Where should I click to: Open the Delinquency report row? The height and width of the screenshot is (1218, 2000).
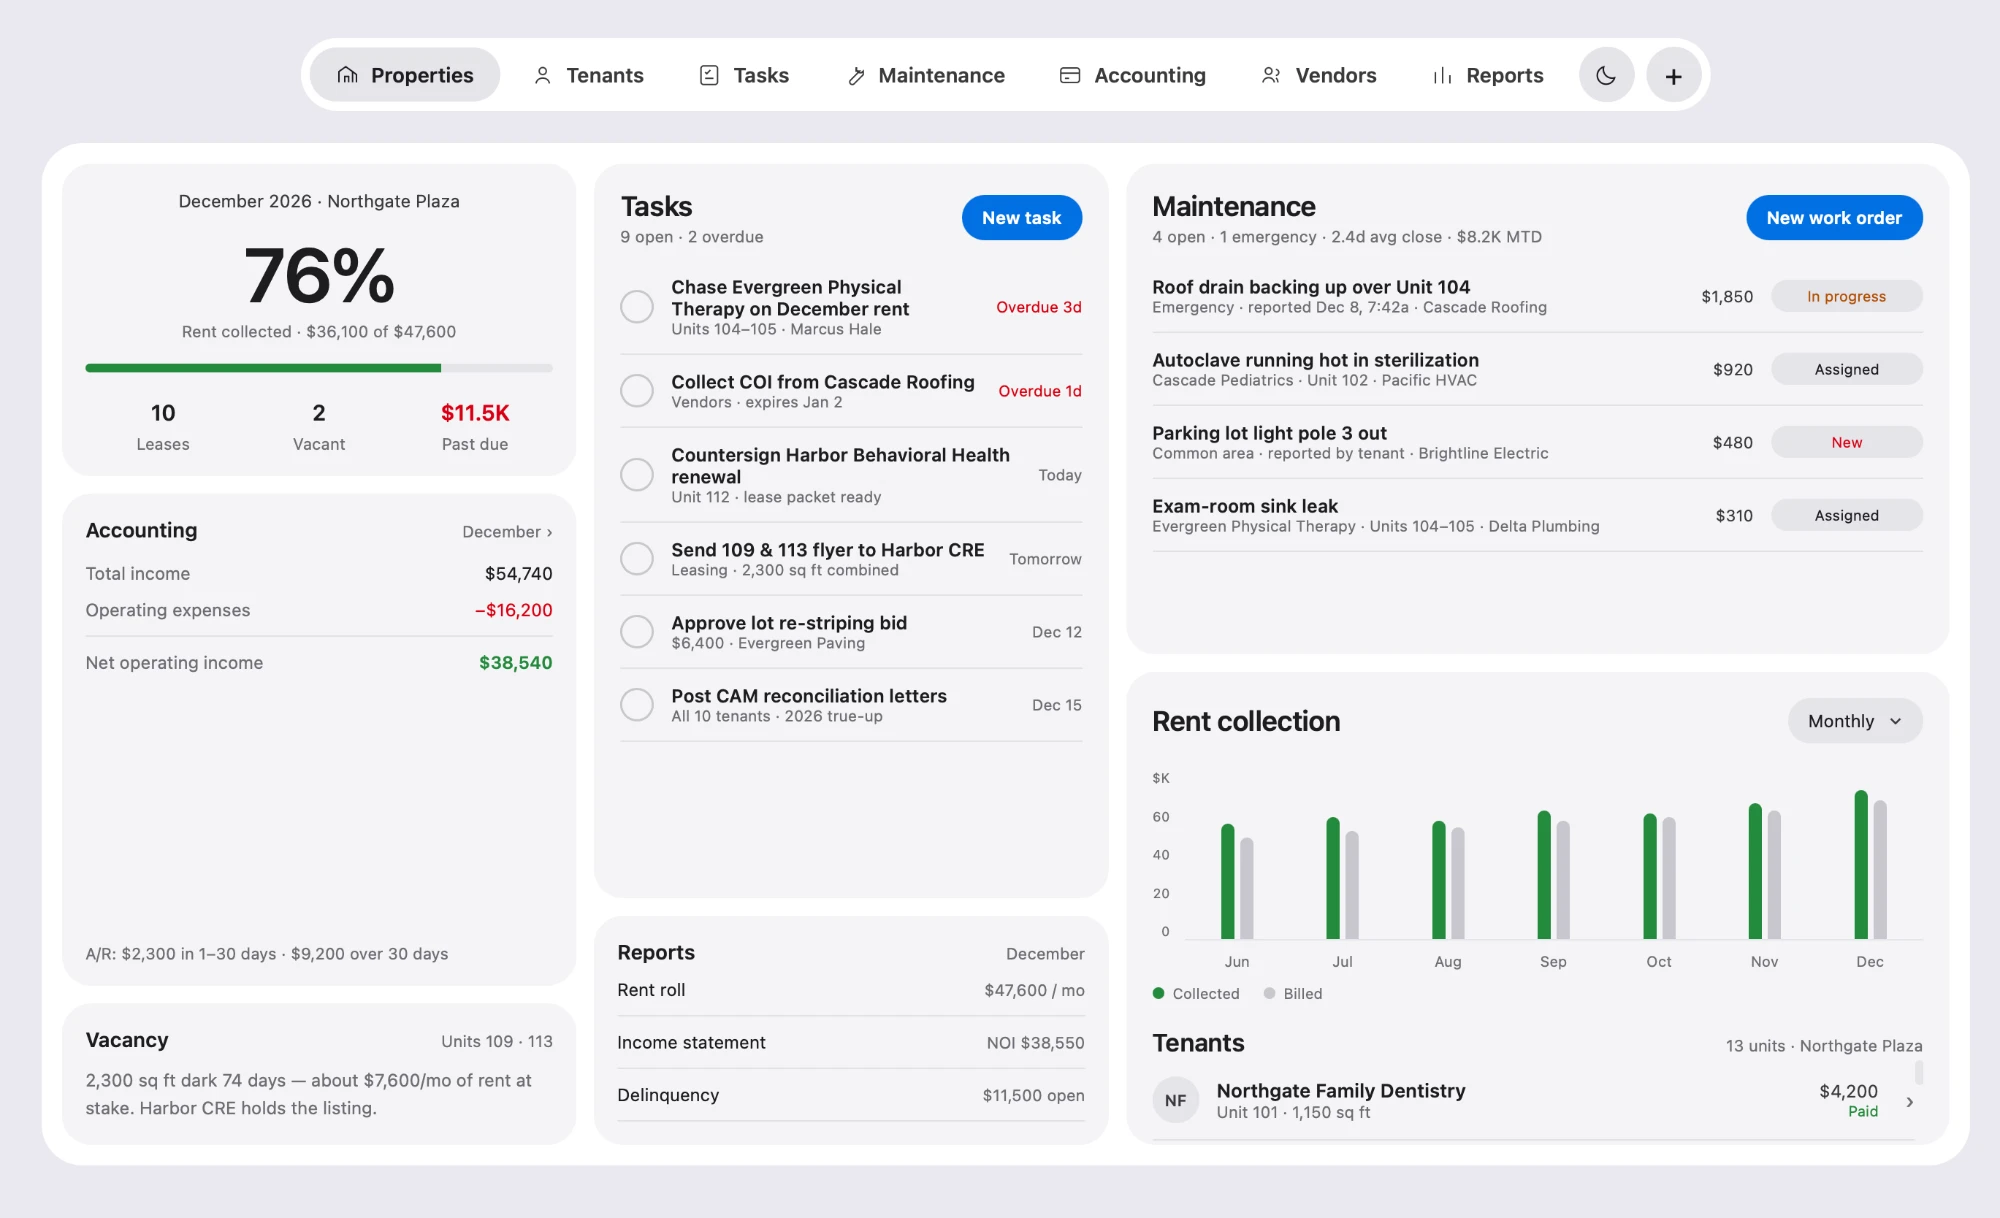(851, 1095)
